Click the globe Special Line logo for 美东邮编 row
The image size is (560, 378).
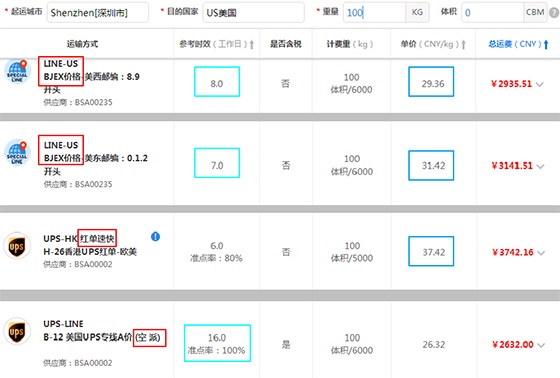click(x=17, y=153)
